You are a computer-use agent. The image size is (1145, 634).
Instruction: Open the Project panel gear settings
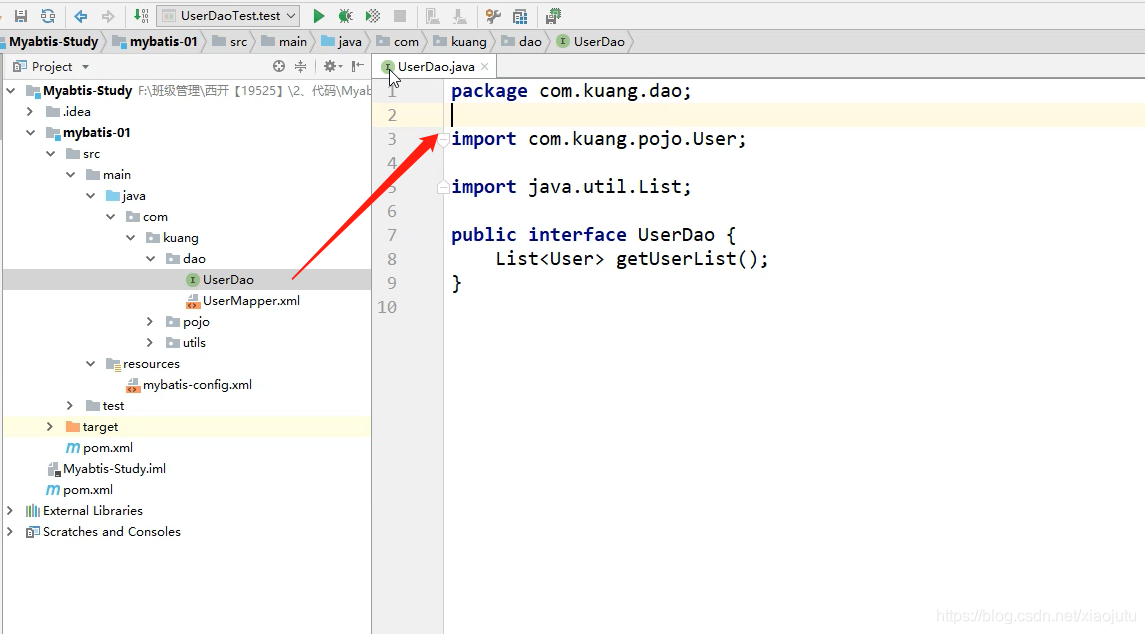click(332, 66)
